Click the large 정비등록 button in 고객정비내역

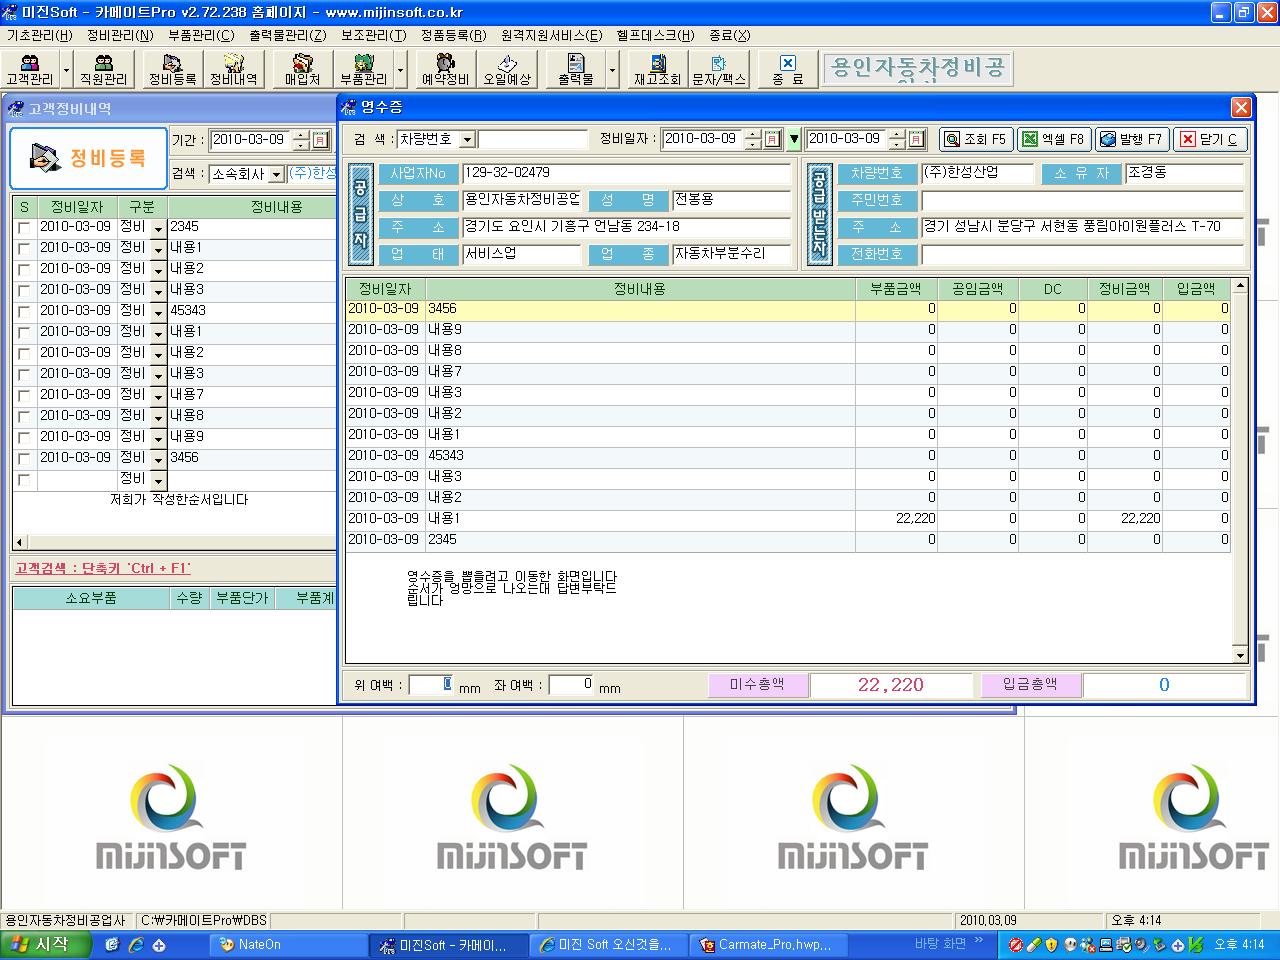coord(88,158)
